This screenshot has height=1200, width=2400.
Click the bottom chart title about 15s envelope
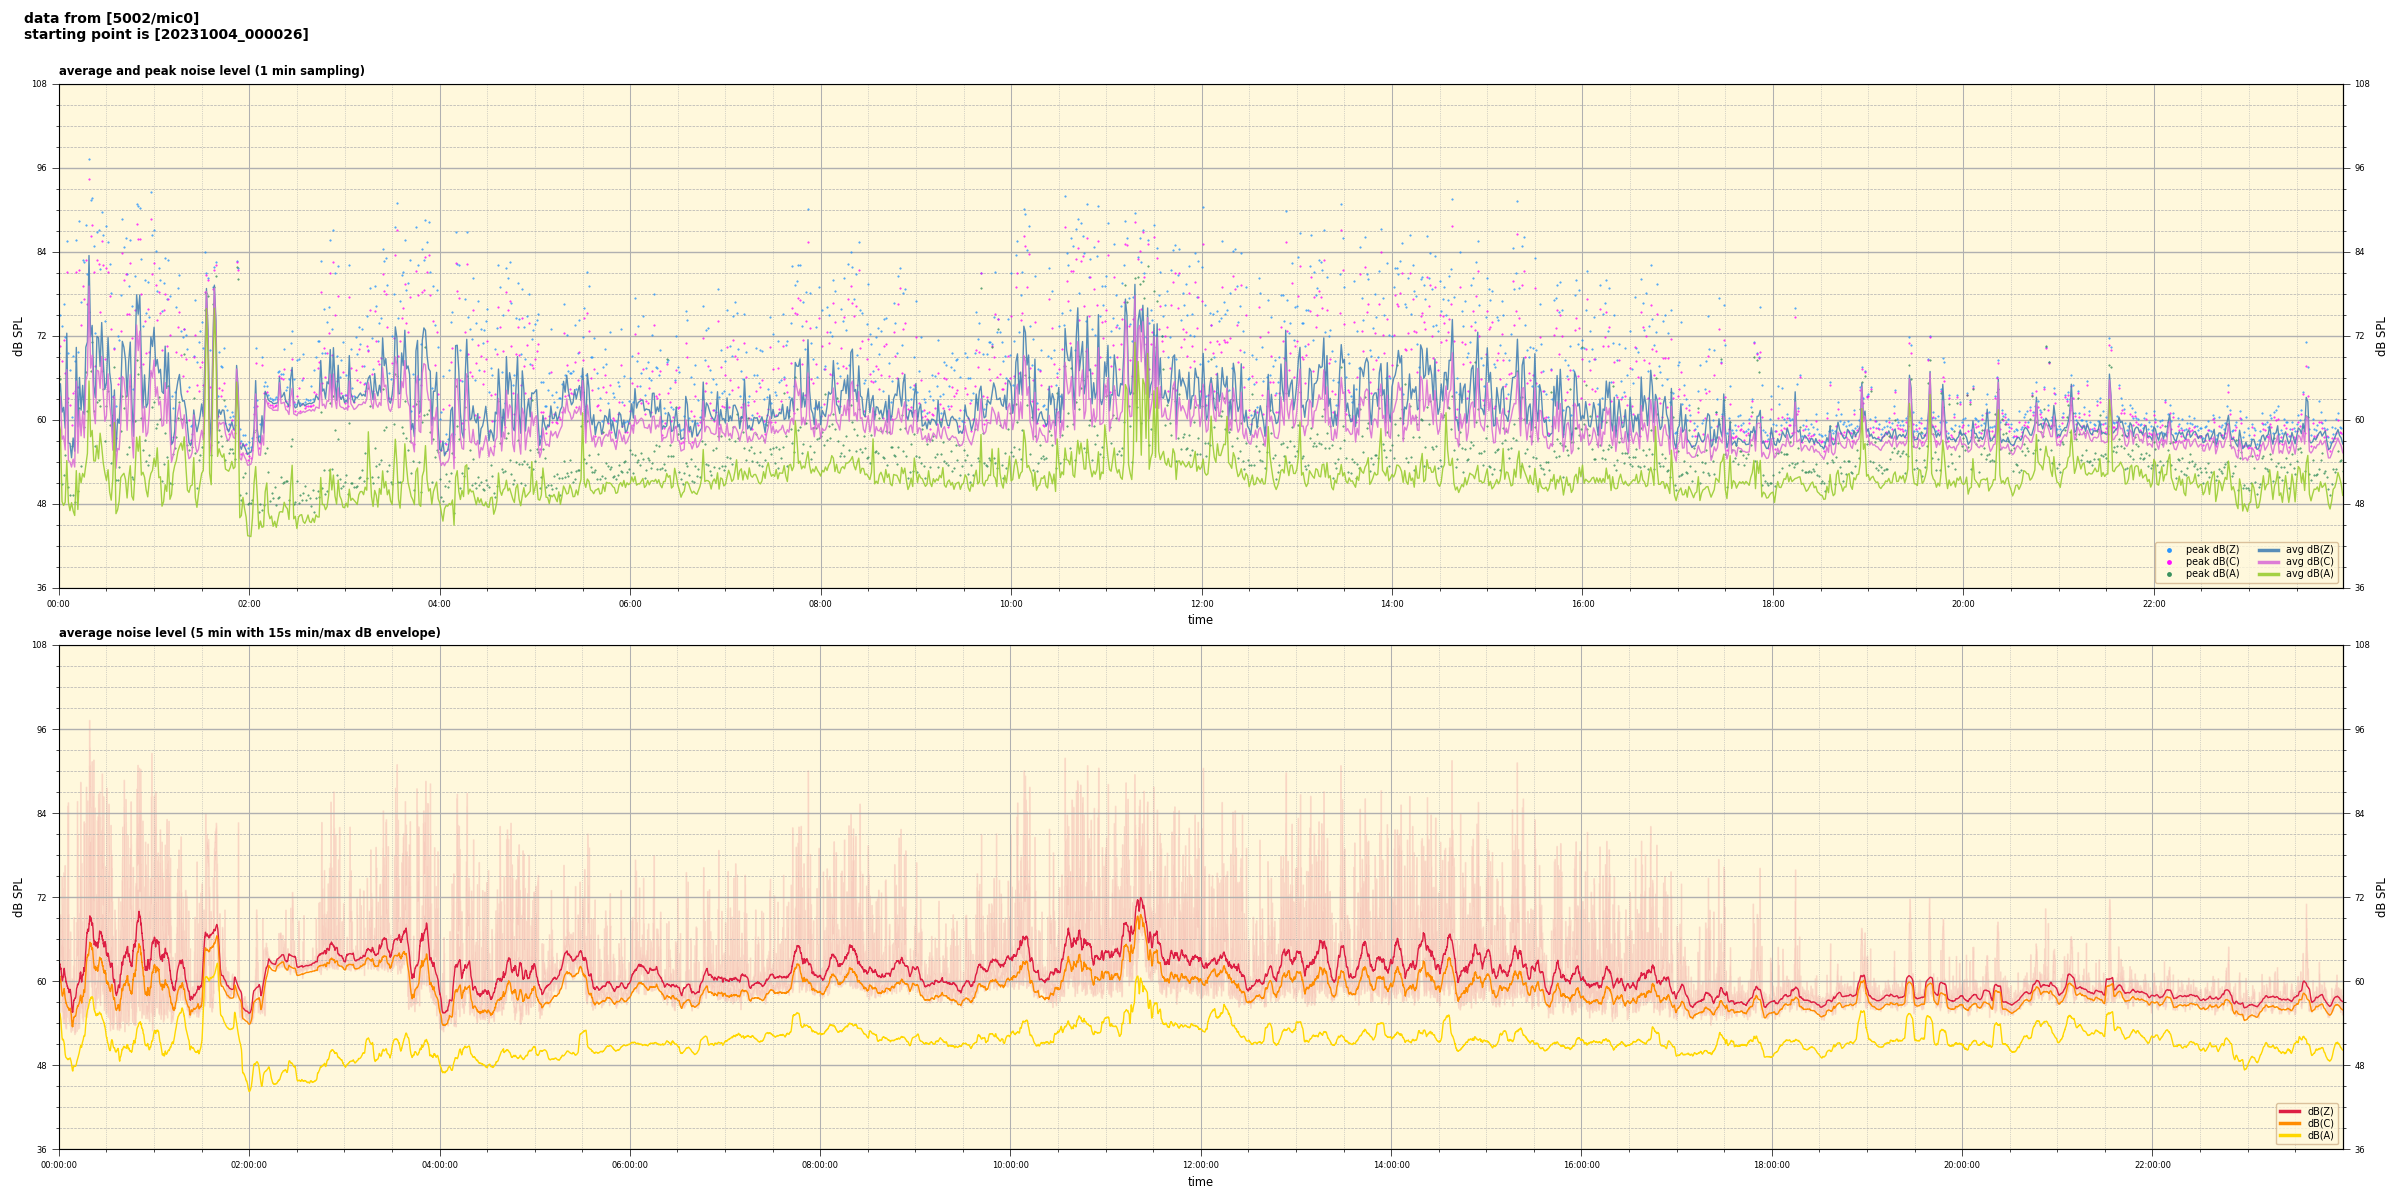tap(249, 633)
